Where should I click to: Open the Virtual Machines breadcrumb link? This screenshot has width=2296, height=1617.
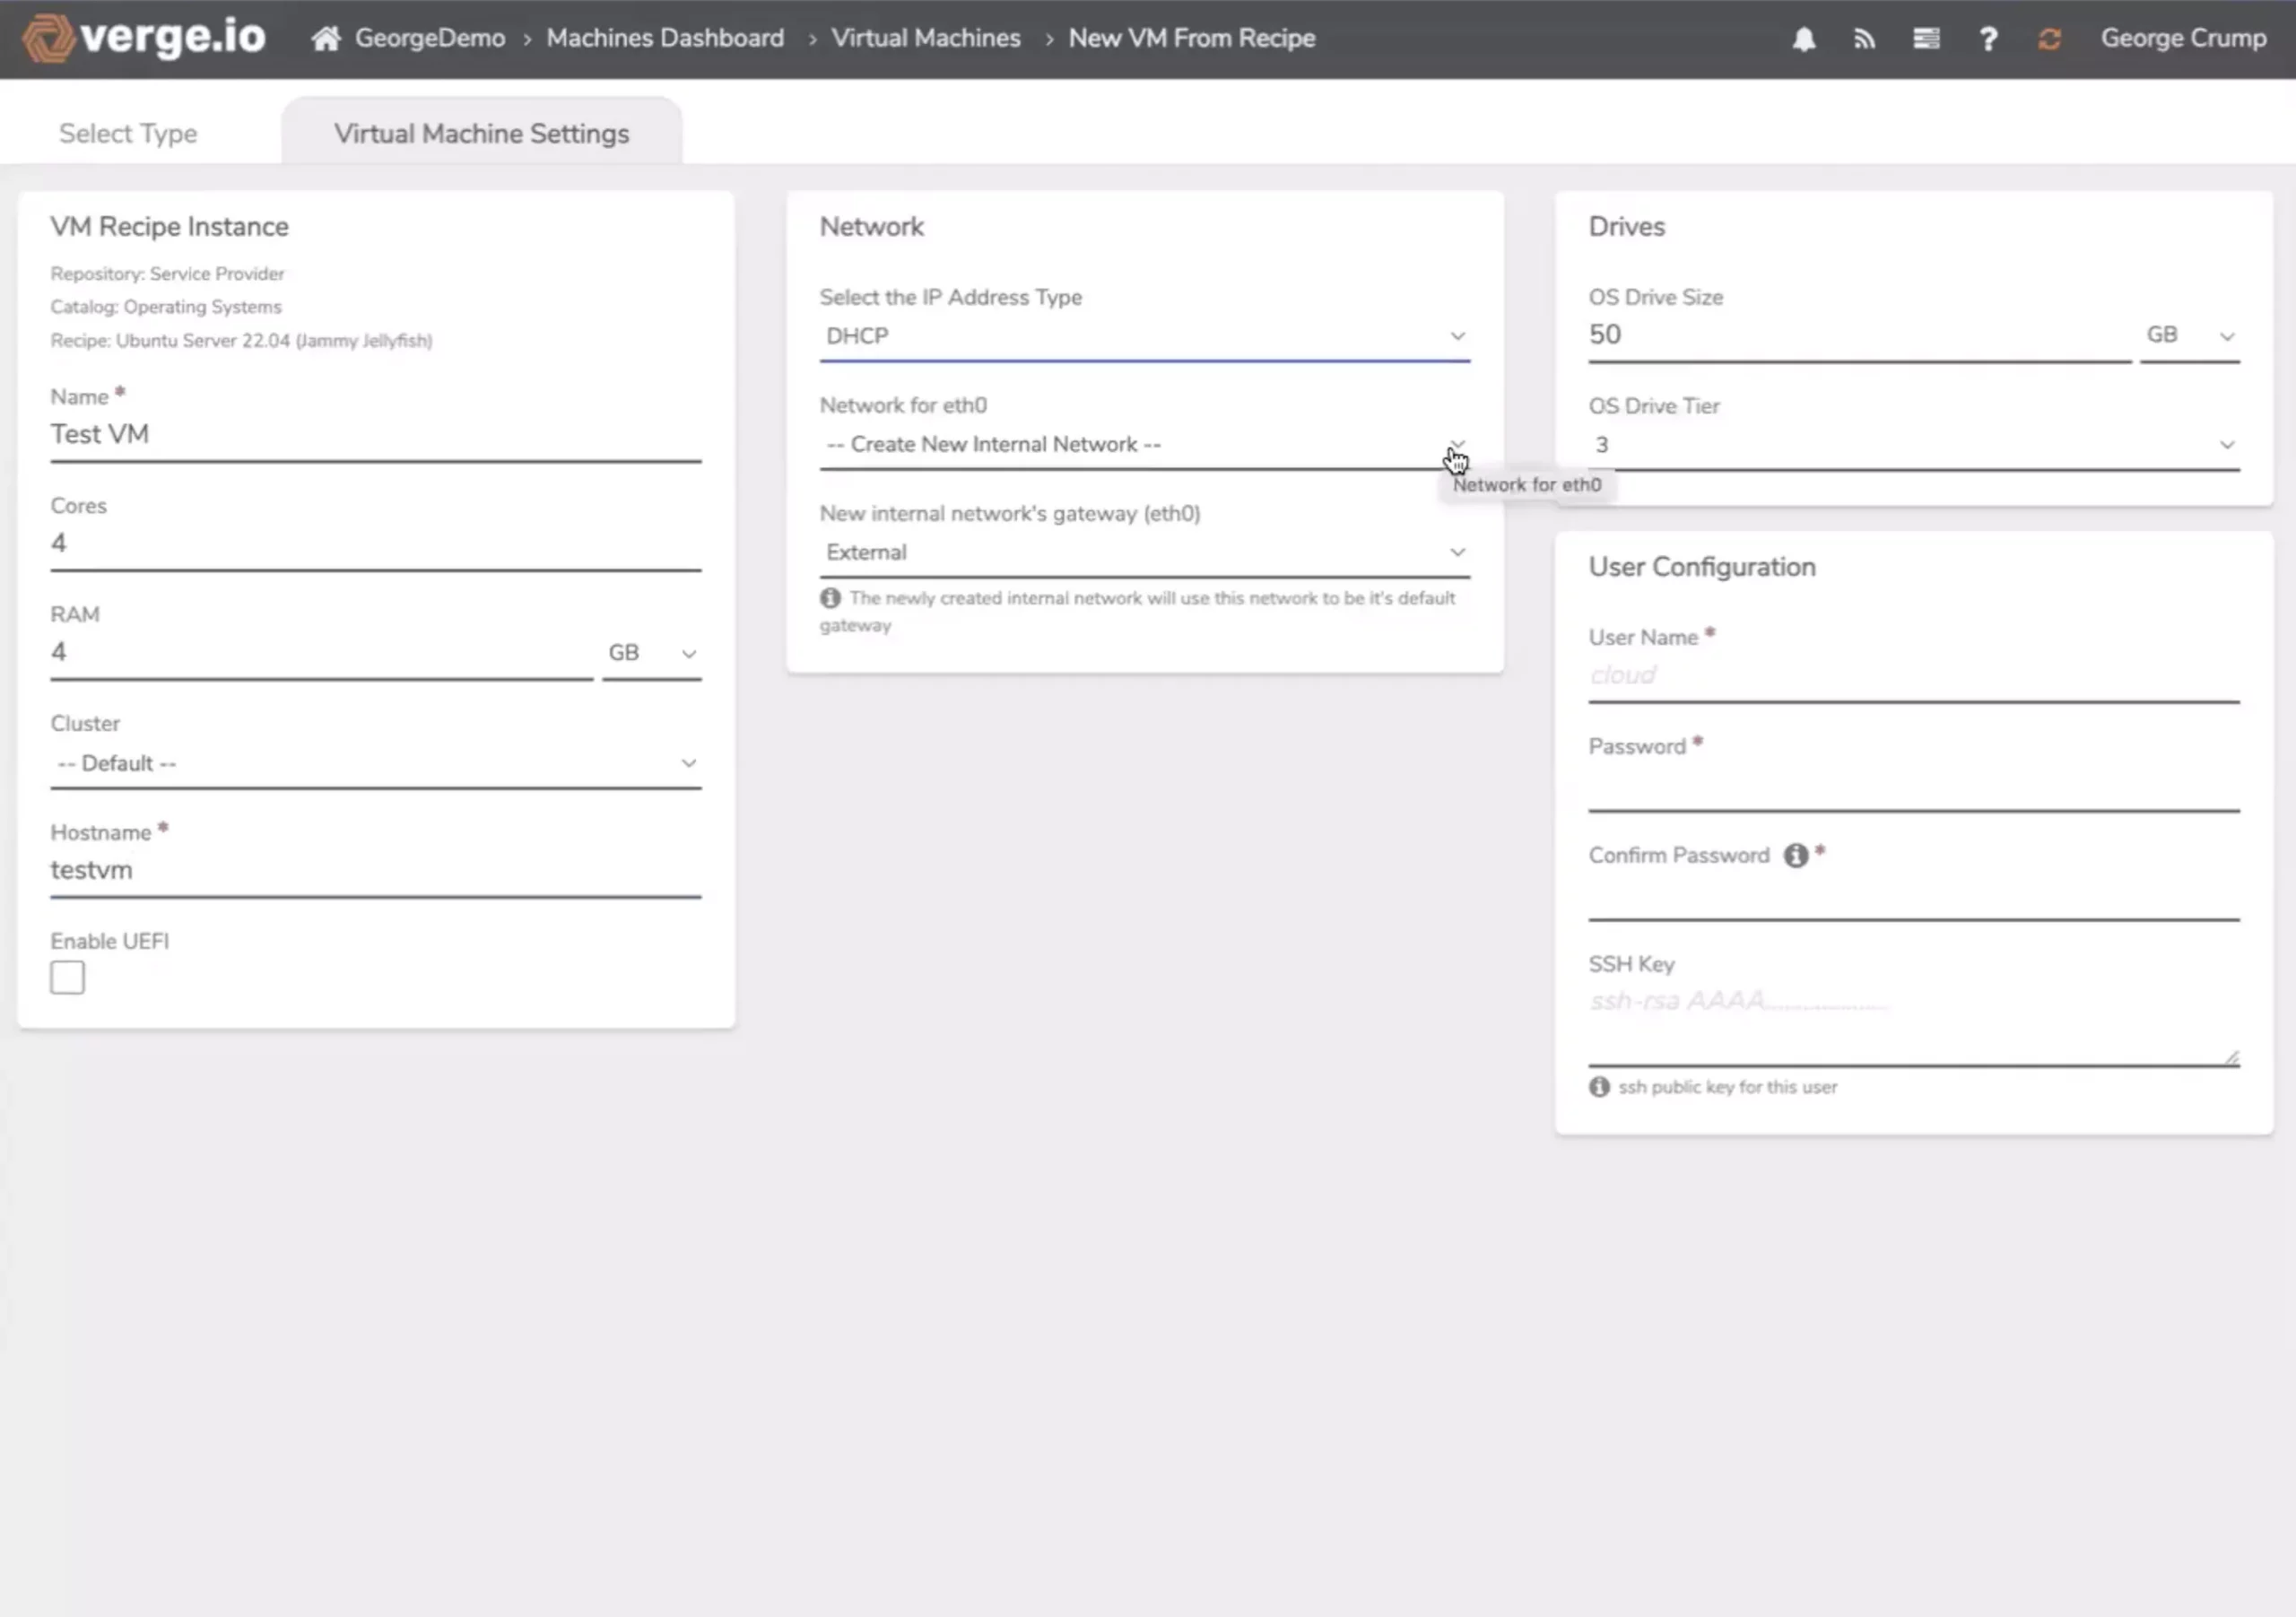[926, 38]
